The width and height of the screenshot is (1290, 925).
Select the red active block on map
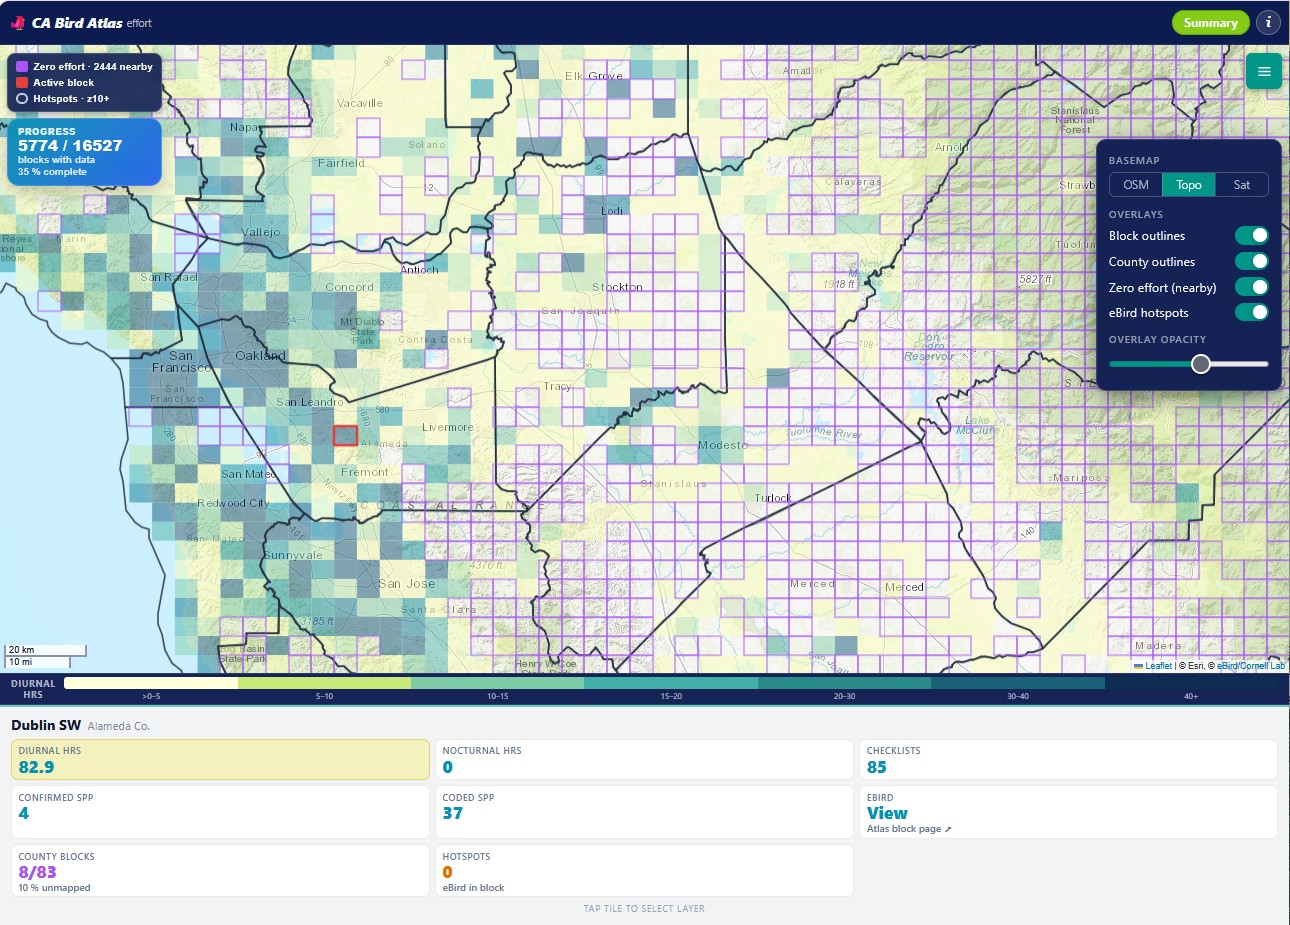[x=345, y=436]
